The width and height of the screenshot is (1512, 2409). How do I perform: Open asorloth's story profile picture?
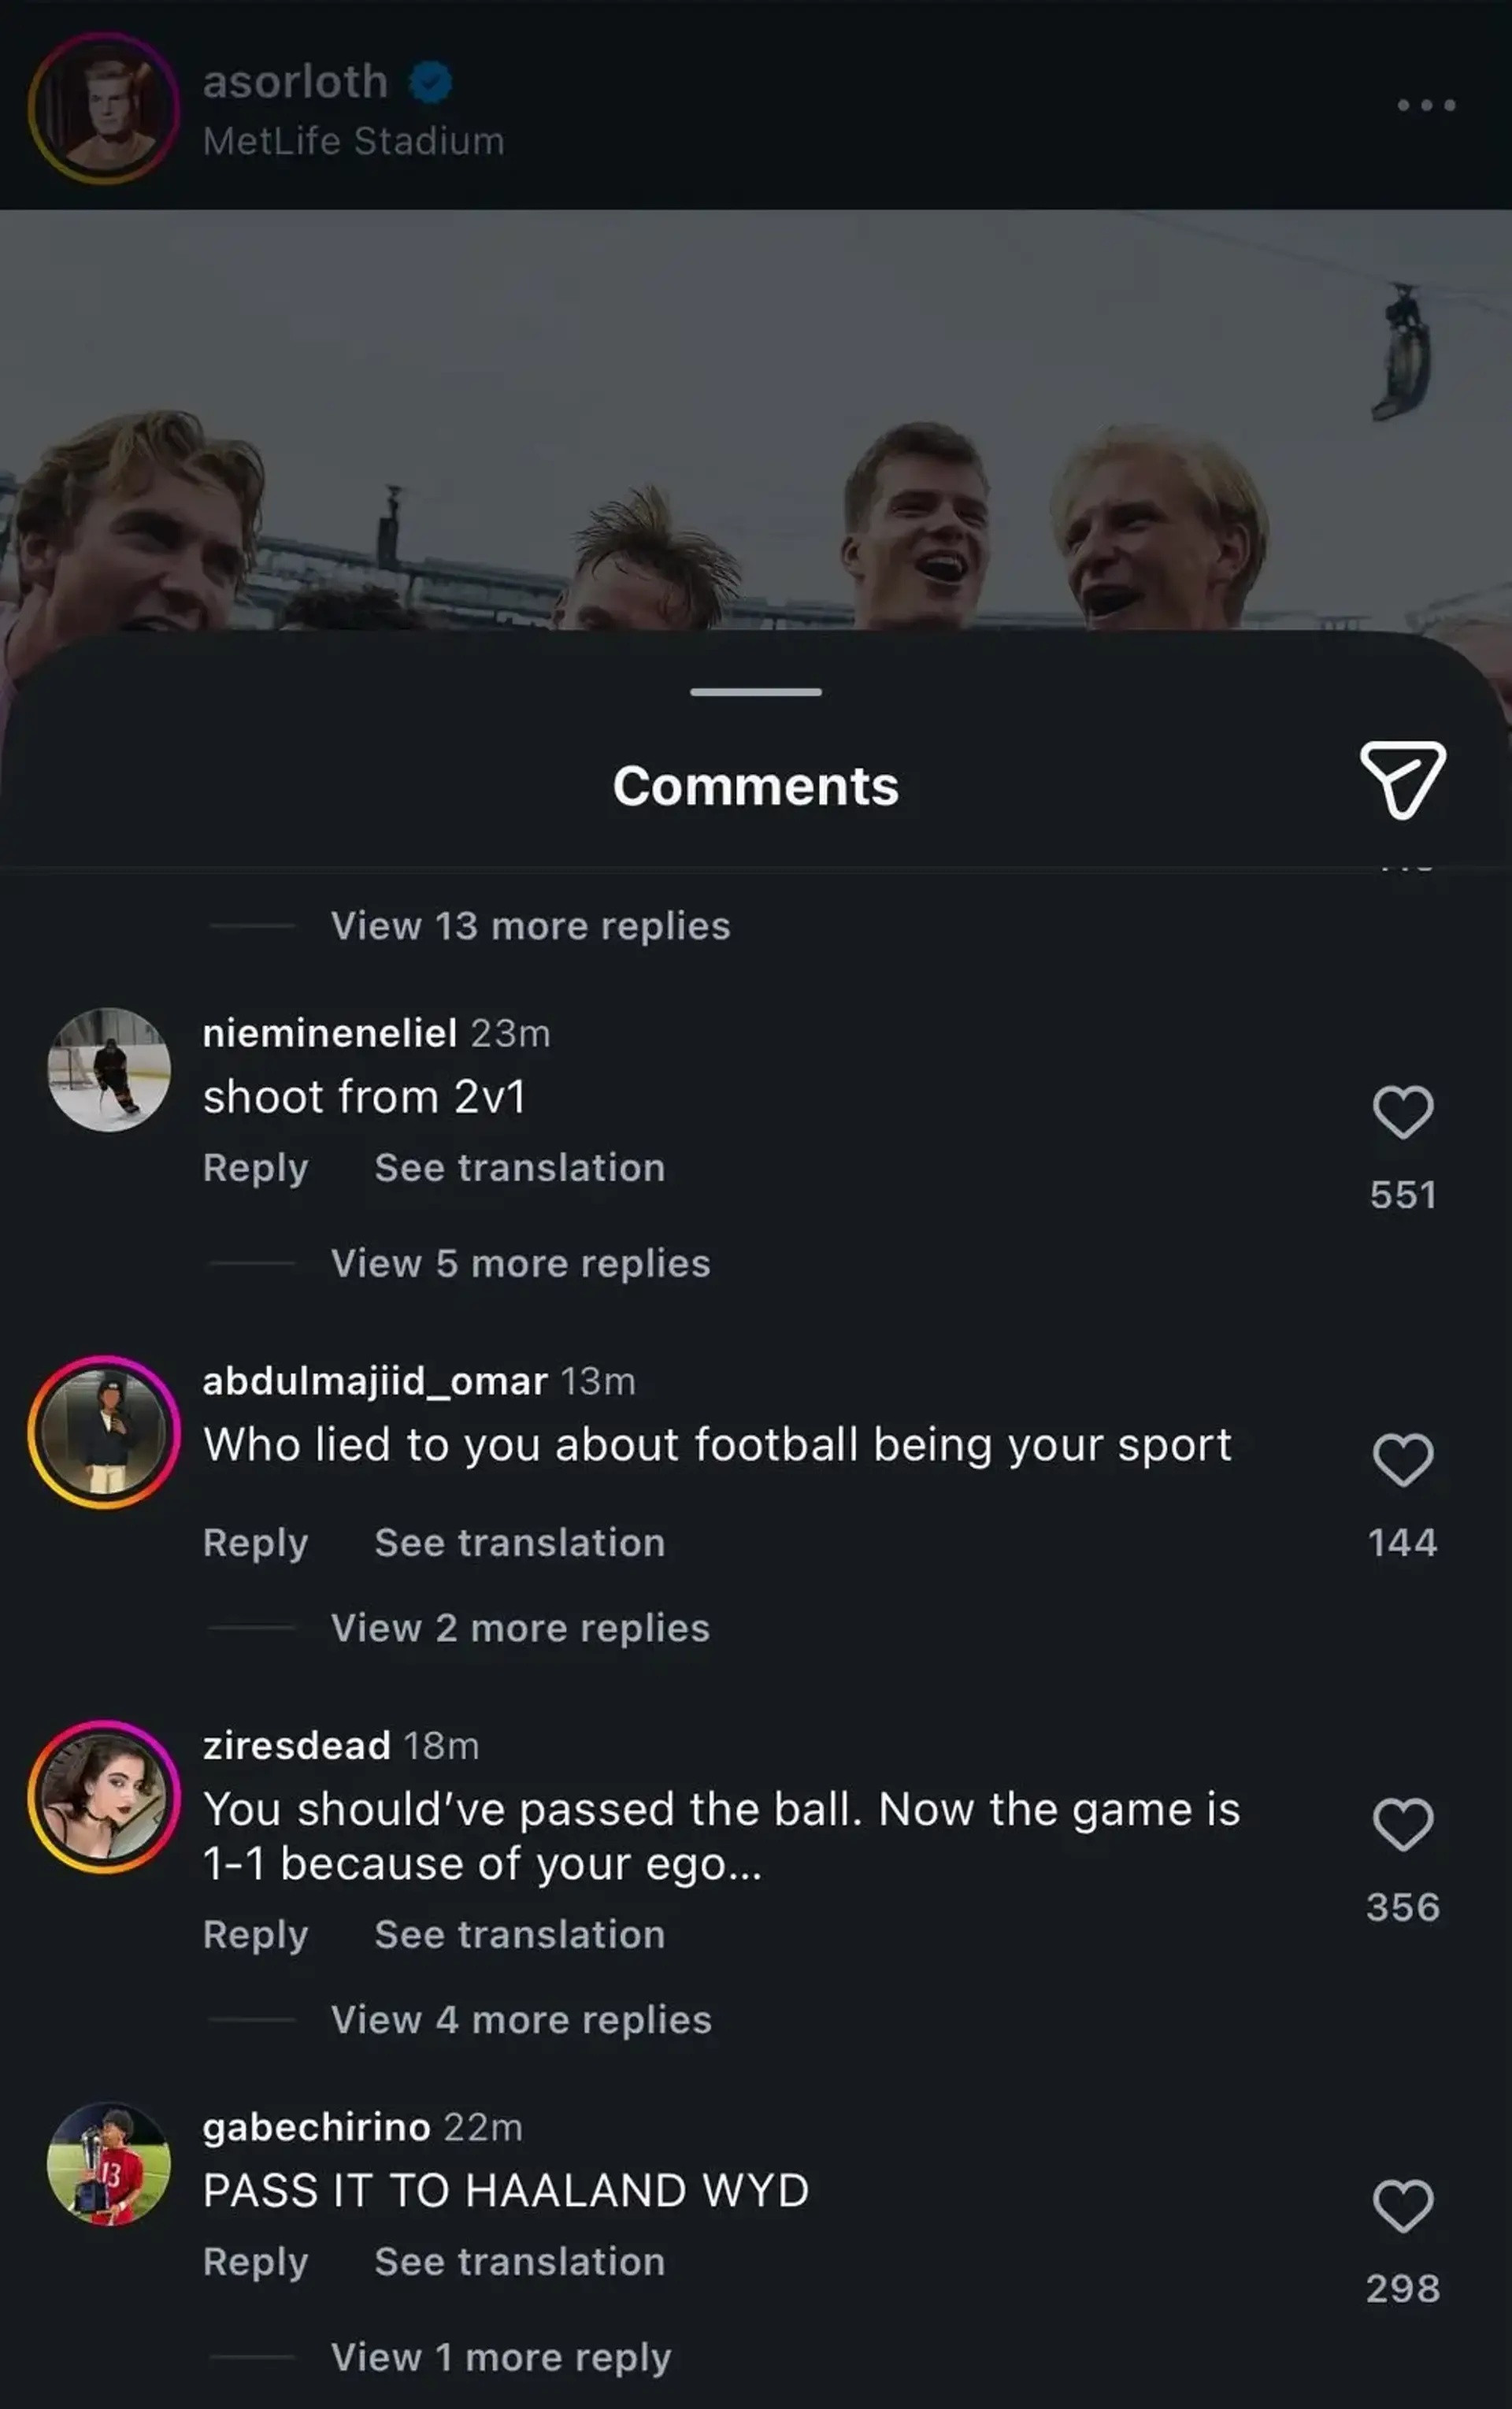tap(104, 108)
